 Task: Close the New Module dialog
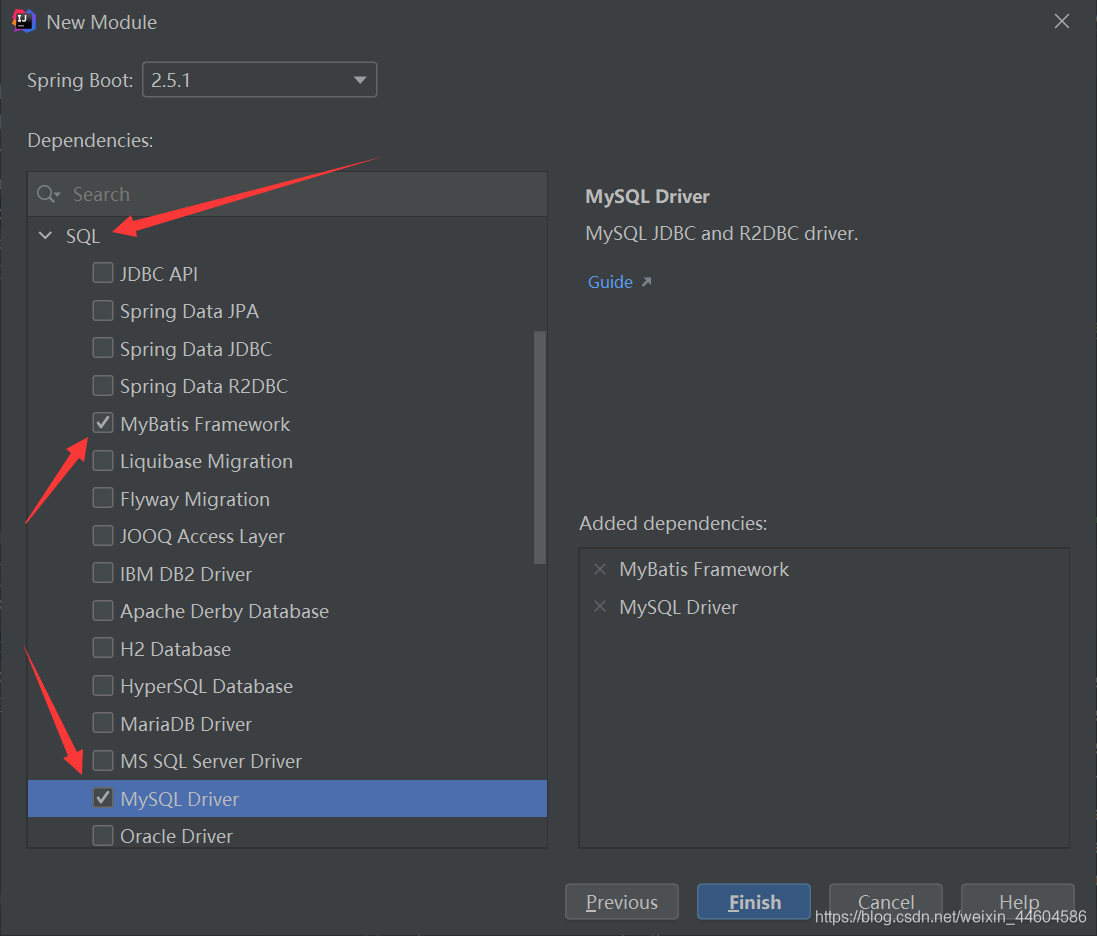(x=1061, y=22)
